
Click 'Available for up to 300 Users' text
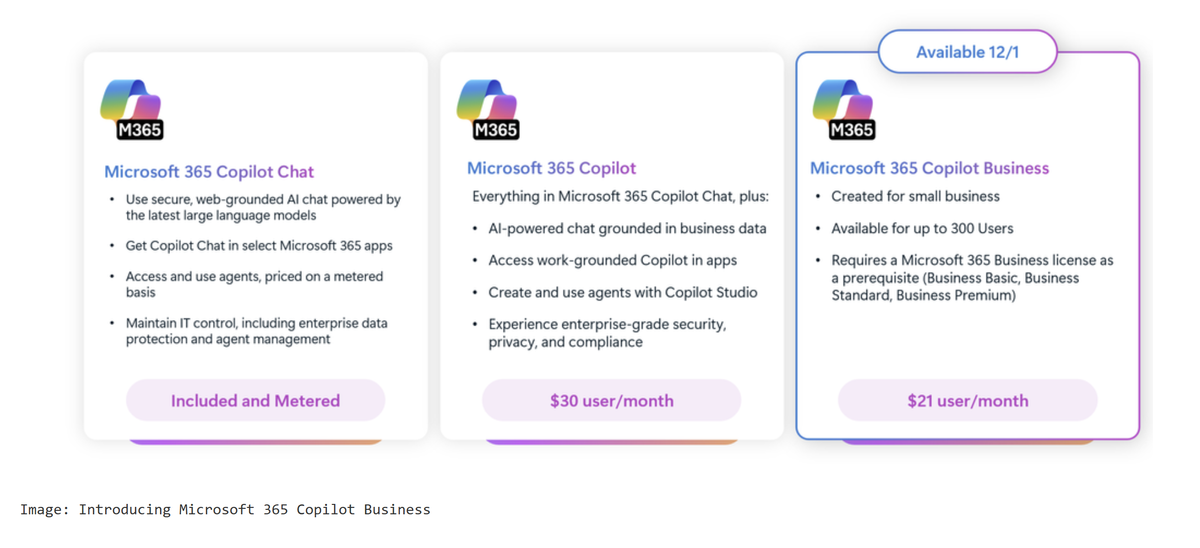922,228
